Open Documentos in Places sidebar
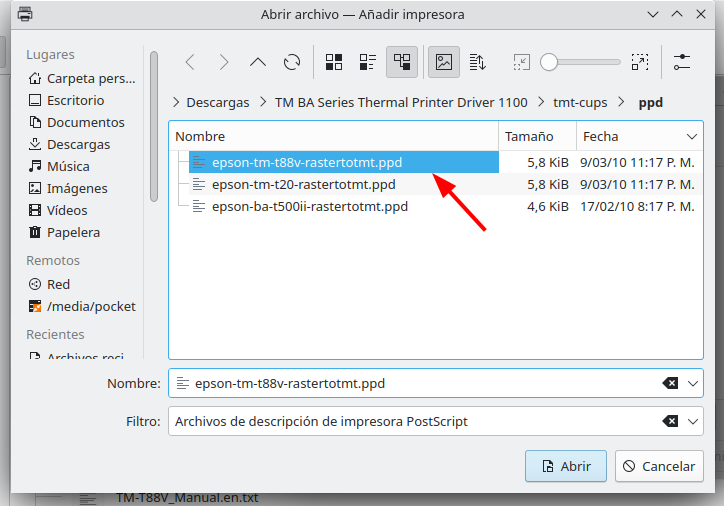Image resolution: width=724 pixels, height=506 pixels. (77, 122)
